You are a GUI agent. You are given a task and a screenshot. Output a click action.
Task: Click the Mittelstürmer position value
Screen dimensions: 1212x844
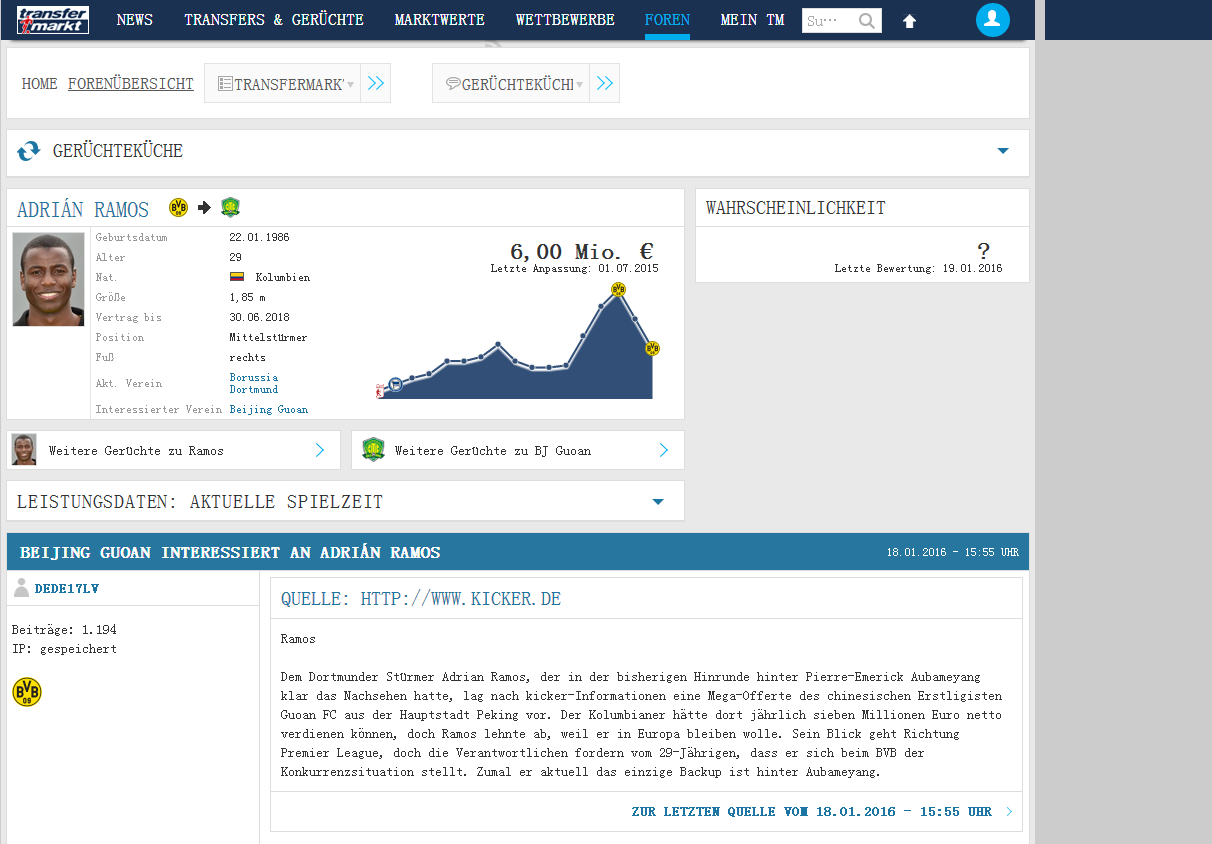[x=269, y=337]
